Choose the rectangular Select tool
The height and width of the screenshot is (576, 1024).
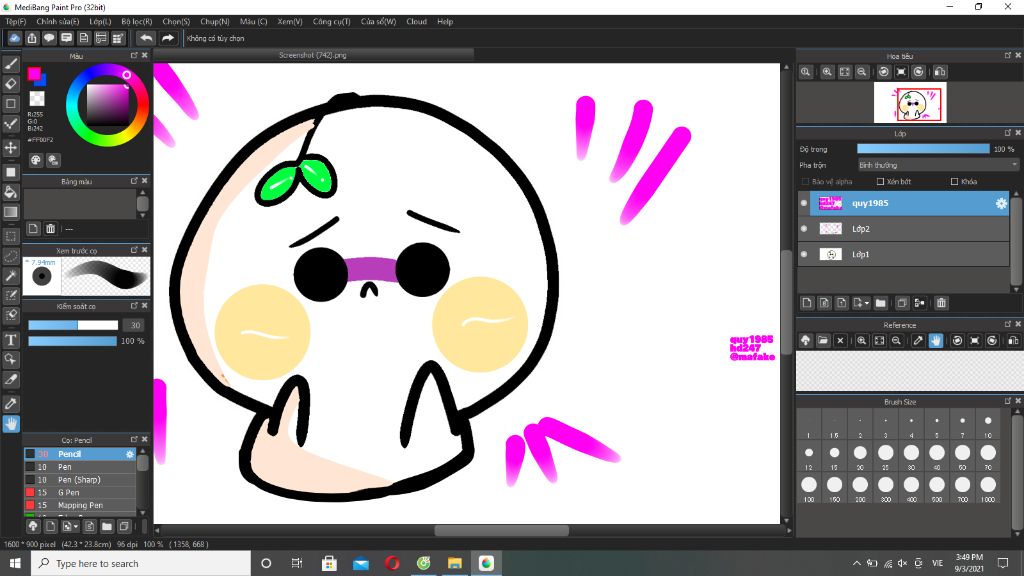(x=11, y=236)
